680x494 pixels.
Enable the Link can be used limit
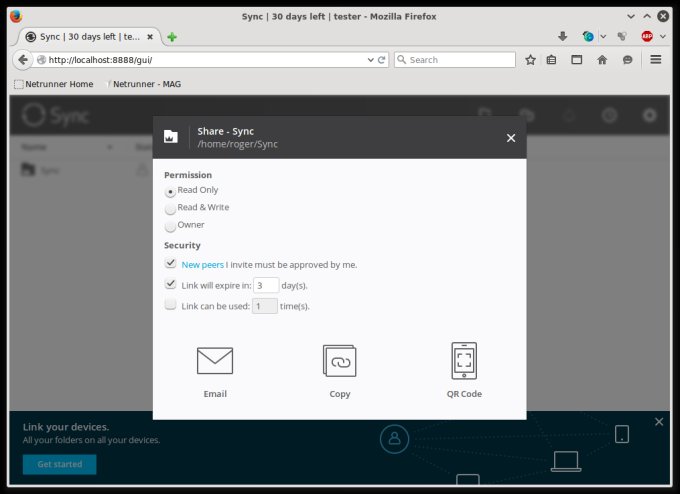(170, 304)
